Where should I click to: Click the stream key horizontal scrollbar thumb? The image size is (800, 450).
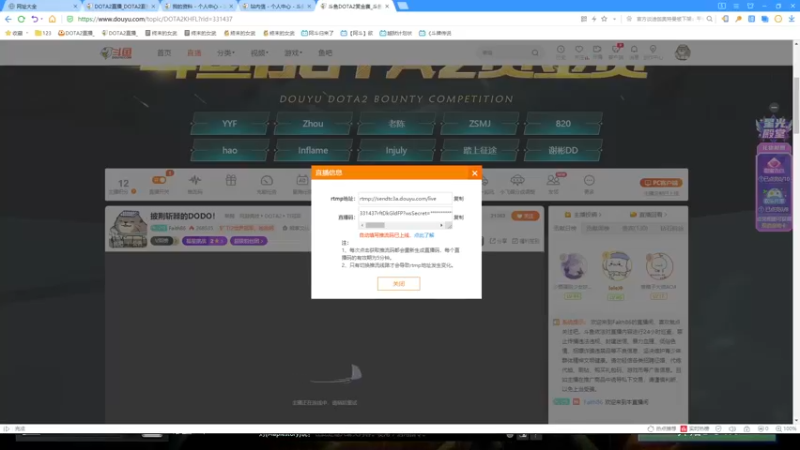pyautogui.click(x=375, y=225)
